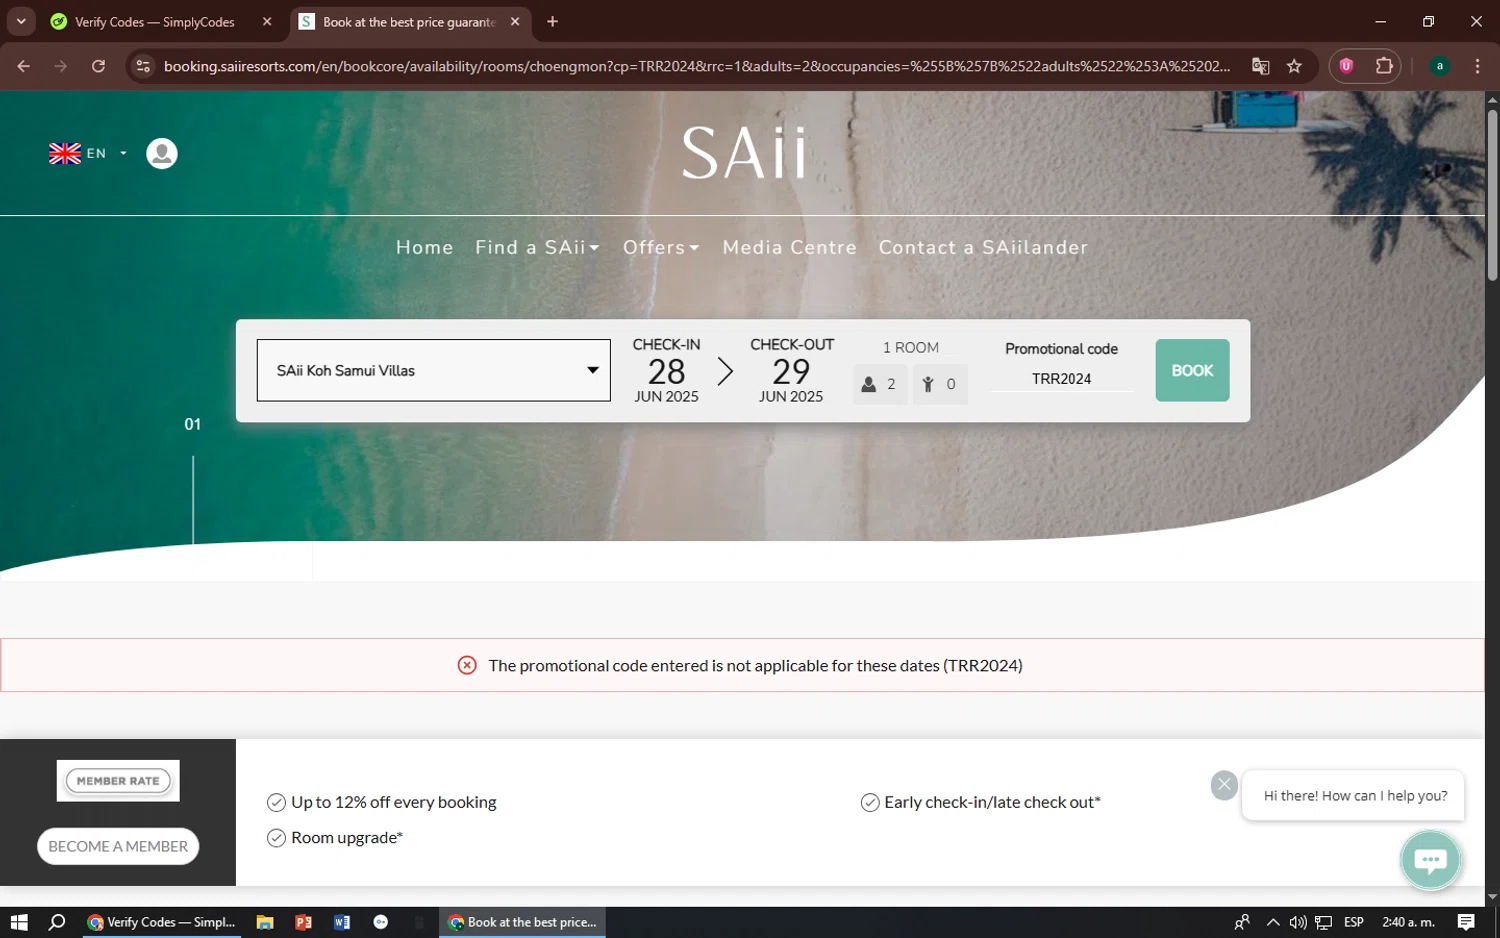Dismiss the chat greeting with the X button

click(x=1224, y=785)
